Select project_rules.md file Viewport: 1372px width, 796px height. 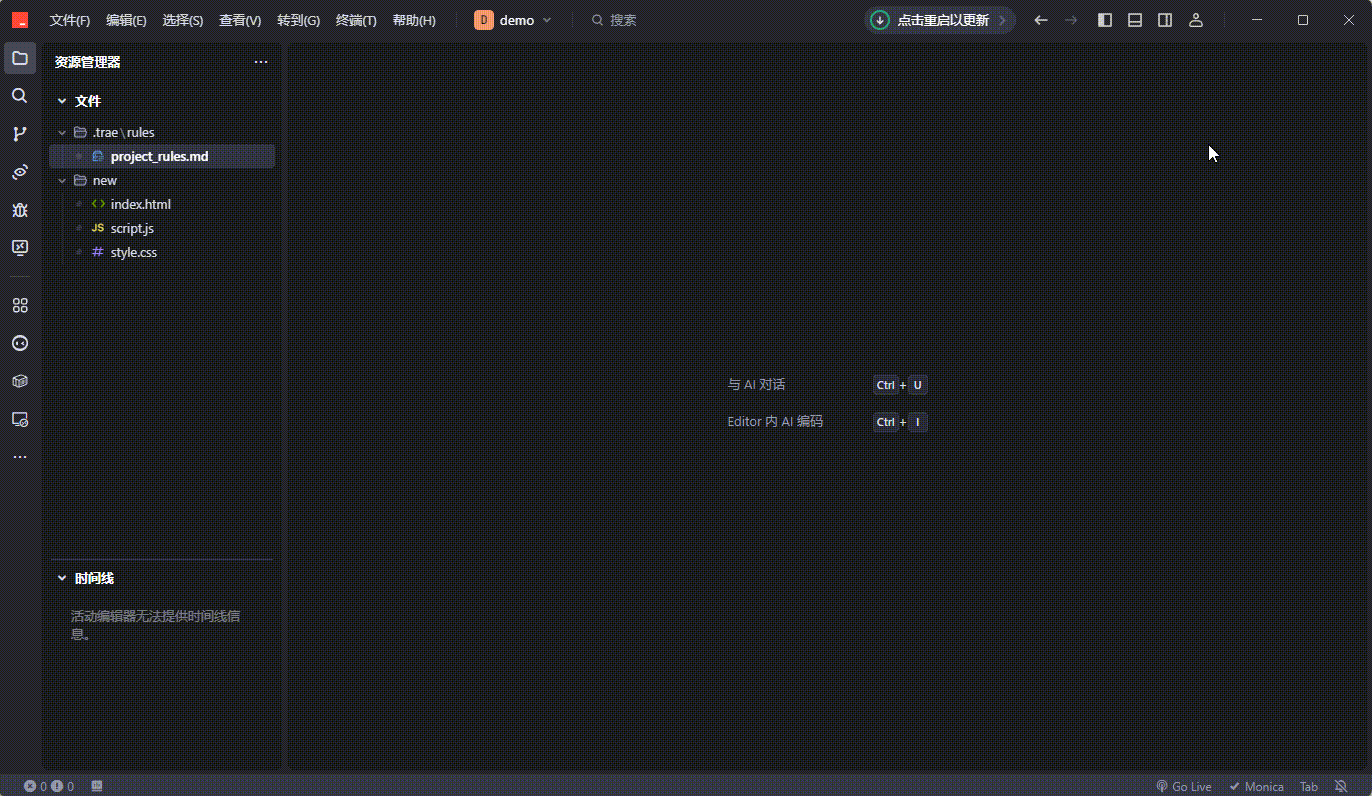pos(162,156)
